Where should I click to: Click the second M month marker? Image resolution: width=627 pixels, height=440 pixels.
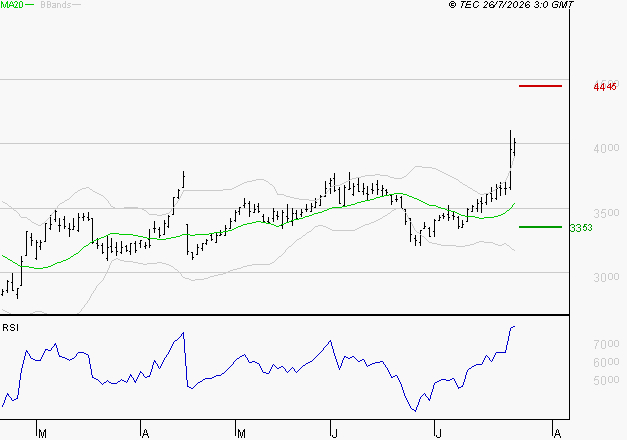point(241,434)
